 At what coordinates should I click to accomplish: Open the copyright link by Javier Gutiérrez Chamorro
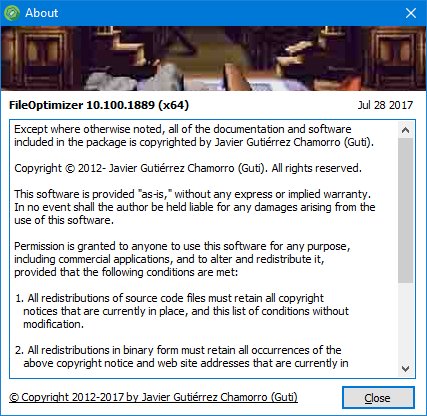pos(153,397)
